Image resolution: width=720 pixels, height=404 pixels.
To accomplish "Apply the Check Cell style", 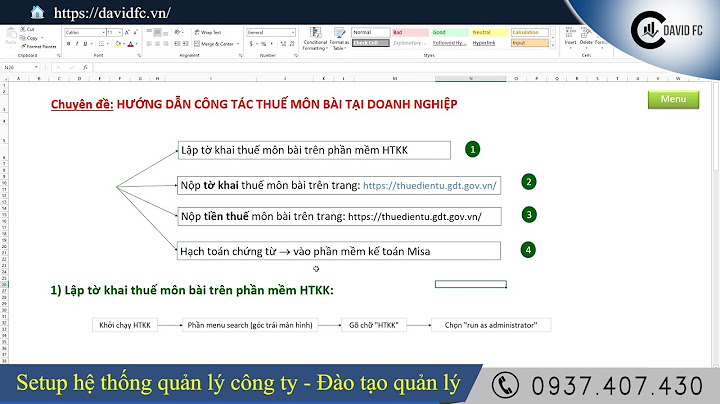I will (x=371, y=43).
